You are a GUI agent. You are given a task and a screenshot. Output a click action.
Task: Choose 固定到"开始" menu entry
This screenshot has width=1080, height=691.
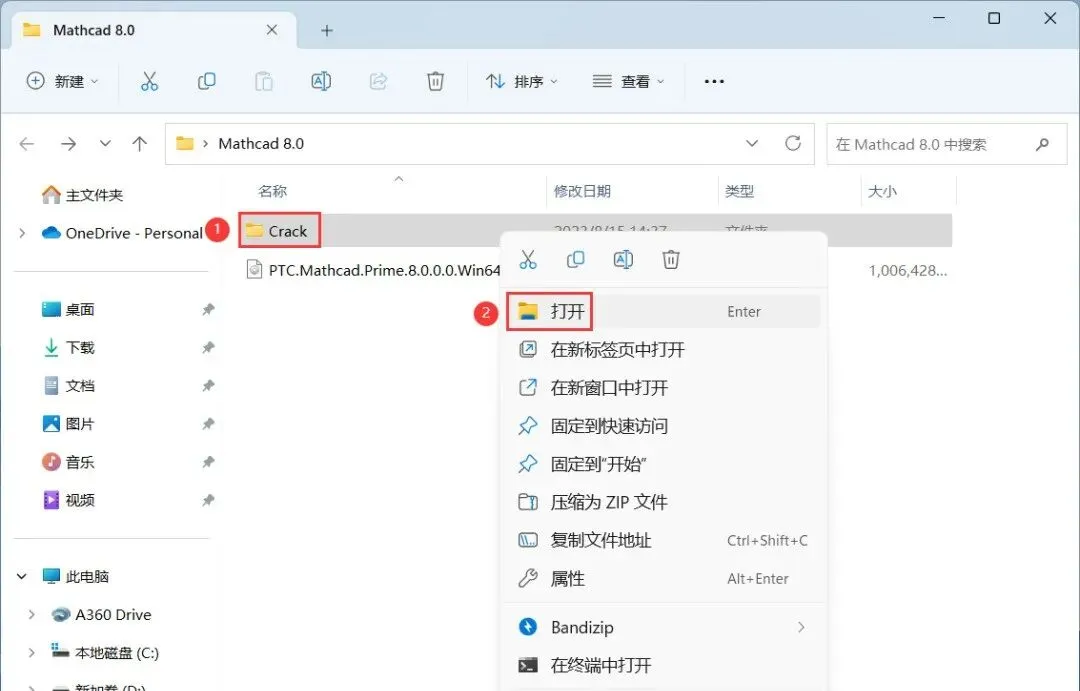[x=663, y=464]
